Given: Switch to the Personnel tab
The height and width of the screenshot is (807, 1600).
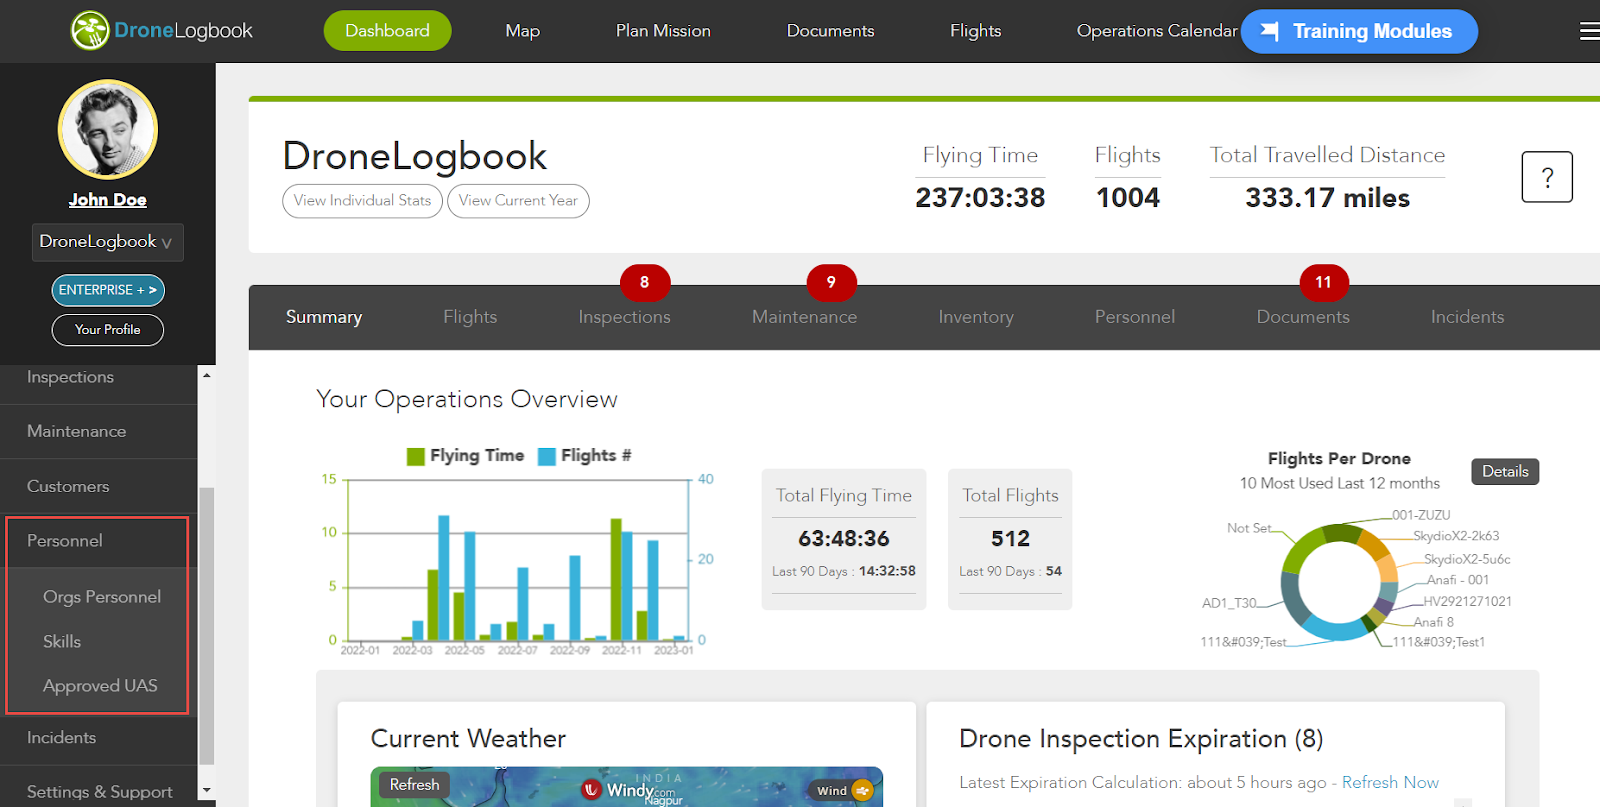Looking at the screenshot, I should pos(1135,317).
